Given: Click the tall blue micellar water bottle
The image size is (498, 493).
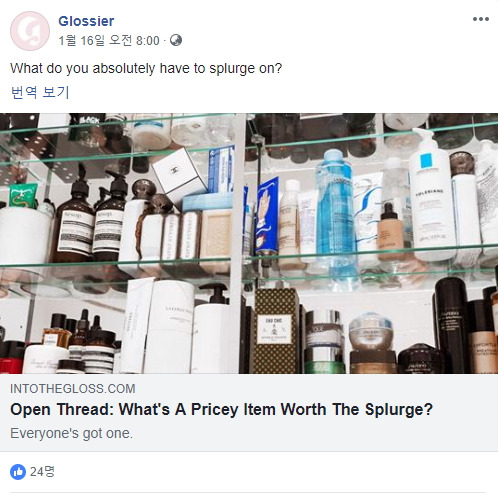Looking at the screenshot, I should point(336,217).
